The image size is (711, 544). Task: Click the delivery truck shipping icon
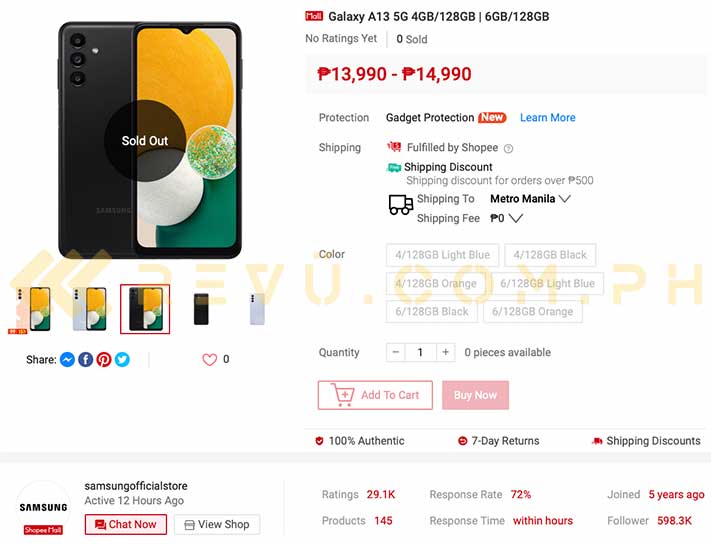click(401, 204)
